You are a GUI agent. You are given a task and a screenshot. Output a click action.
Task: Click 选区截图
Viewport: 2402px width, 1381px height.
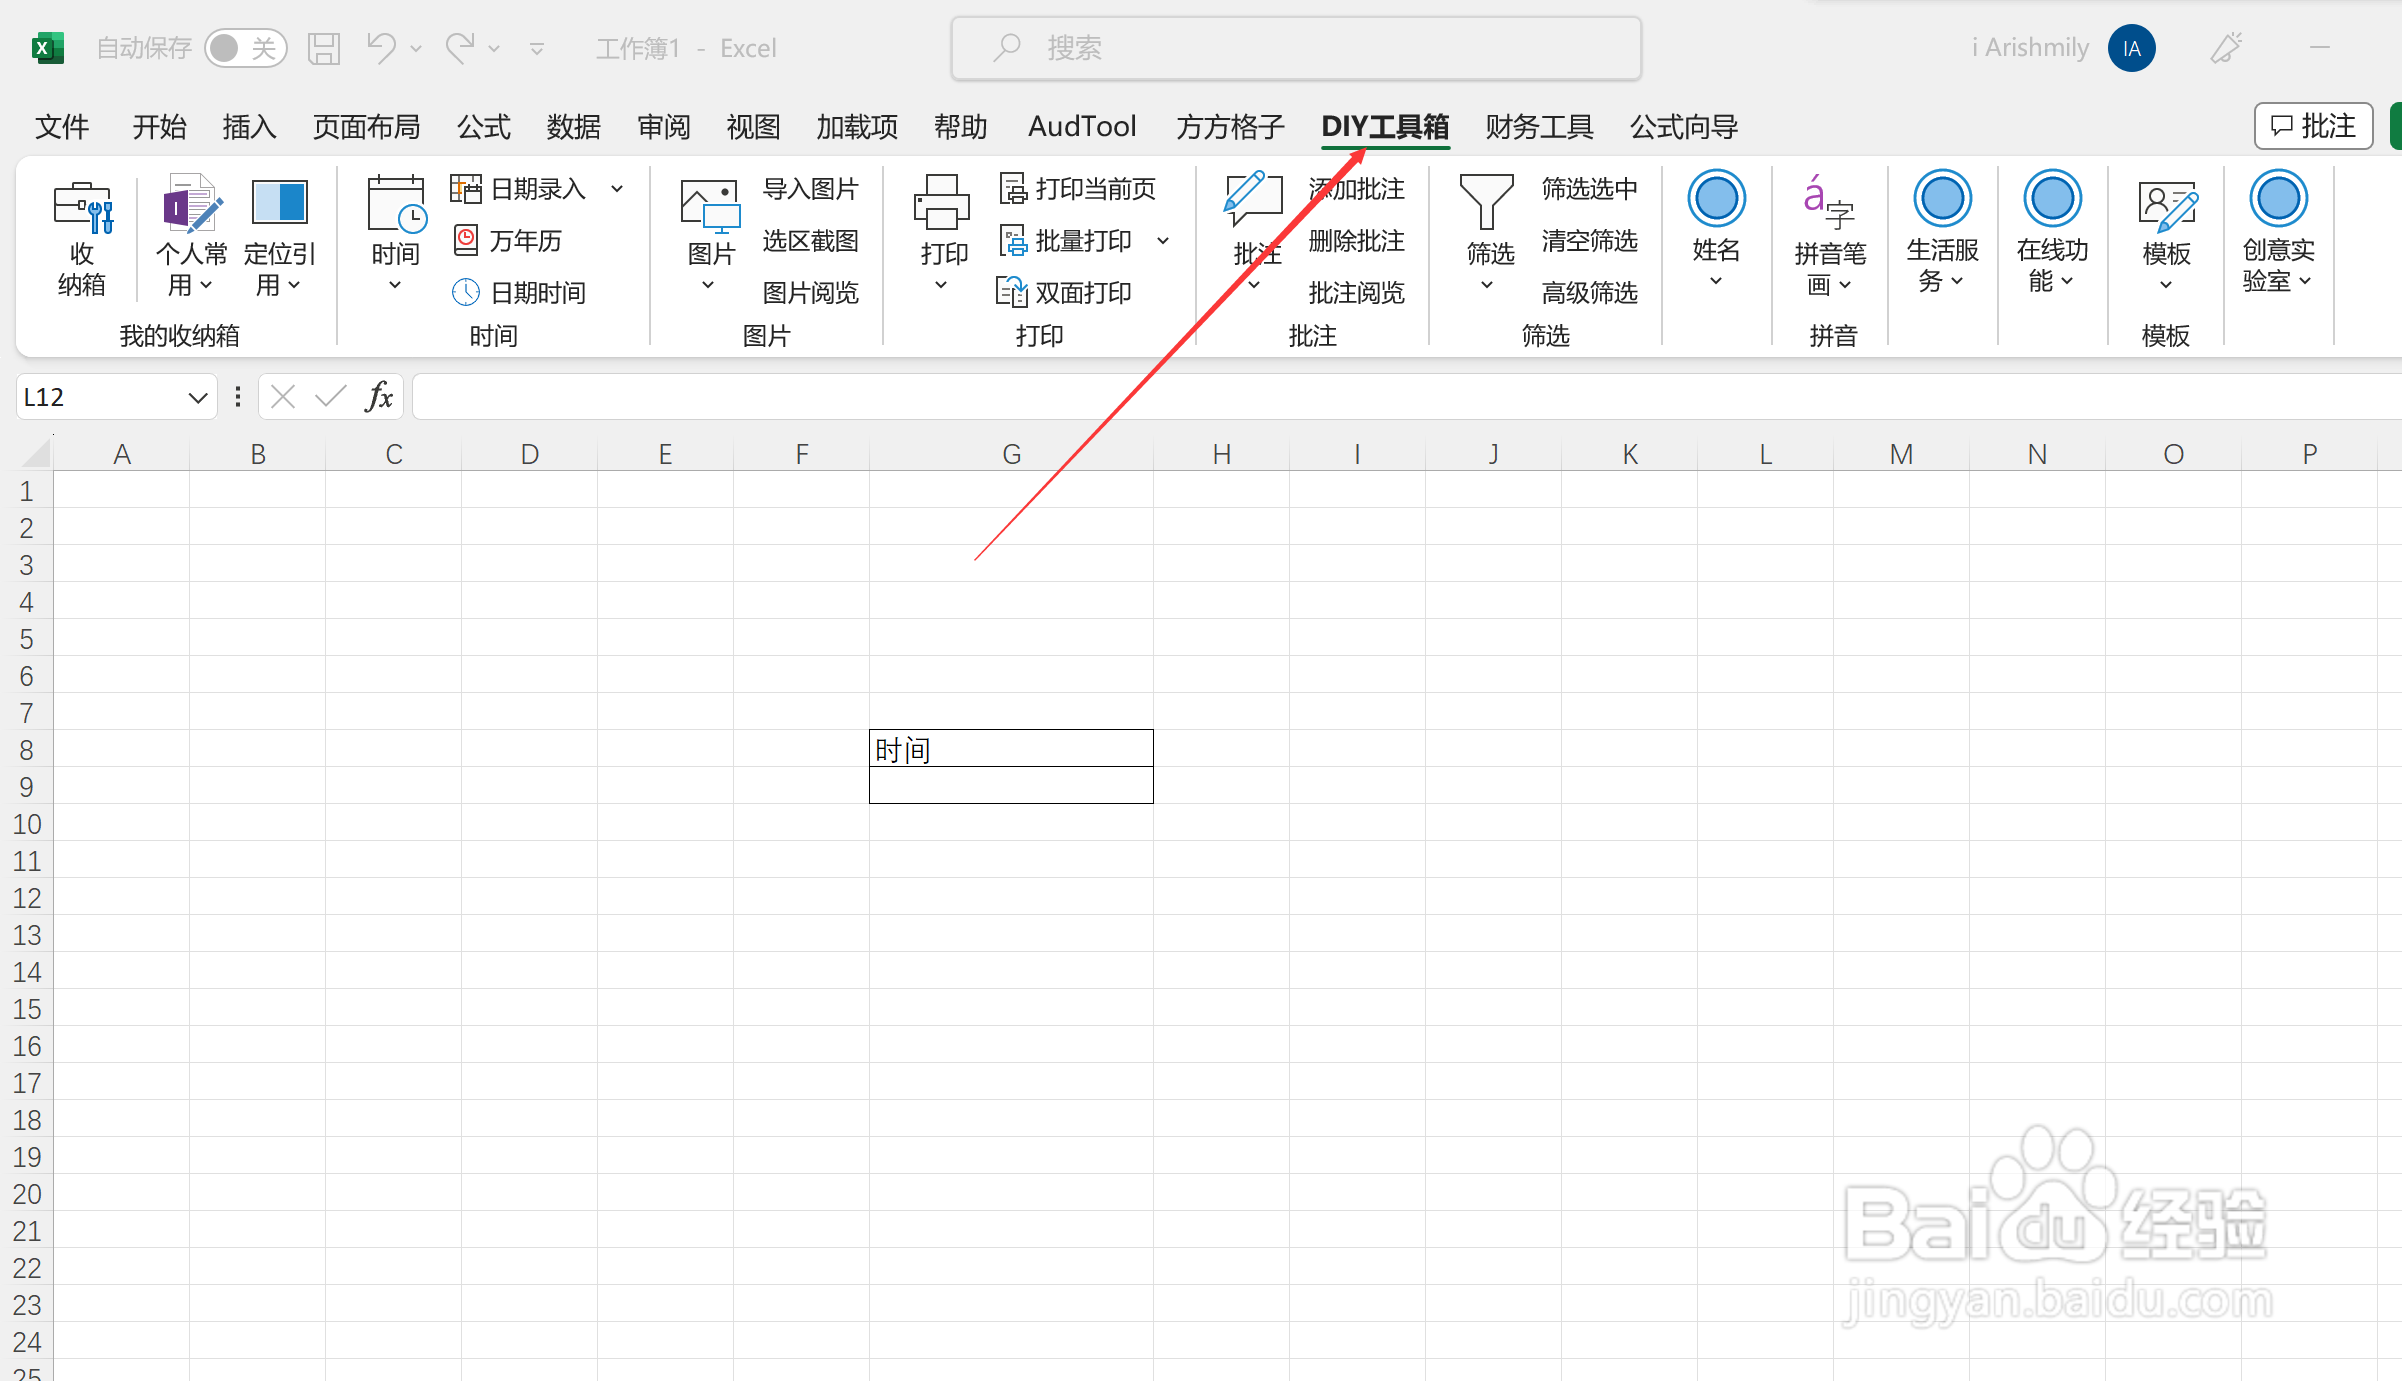click(810, 240)
